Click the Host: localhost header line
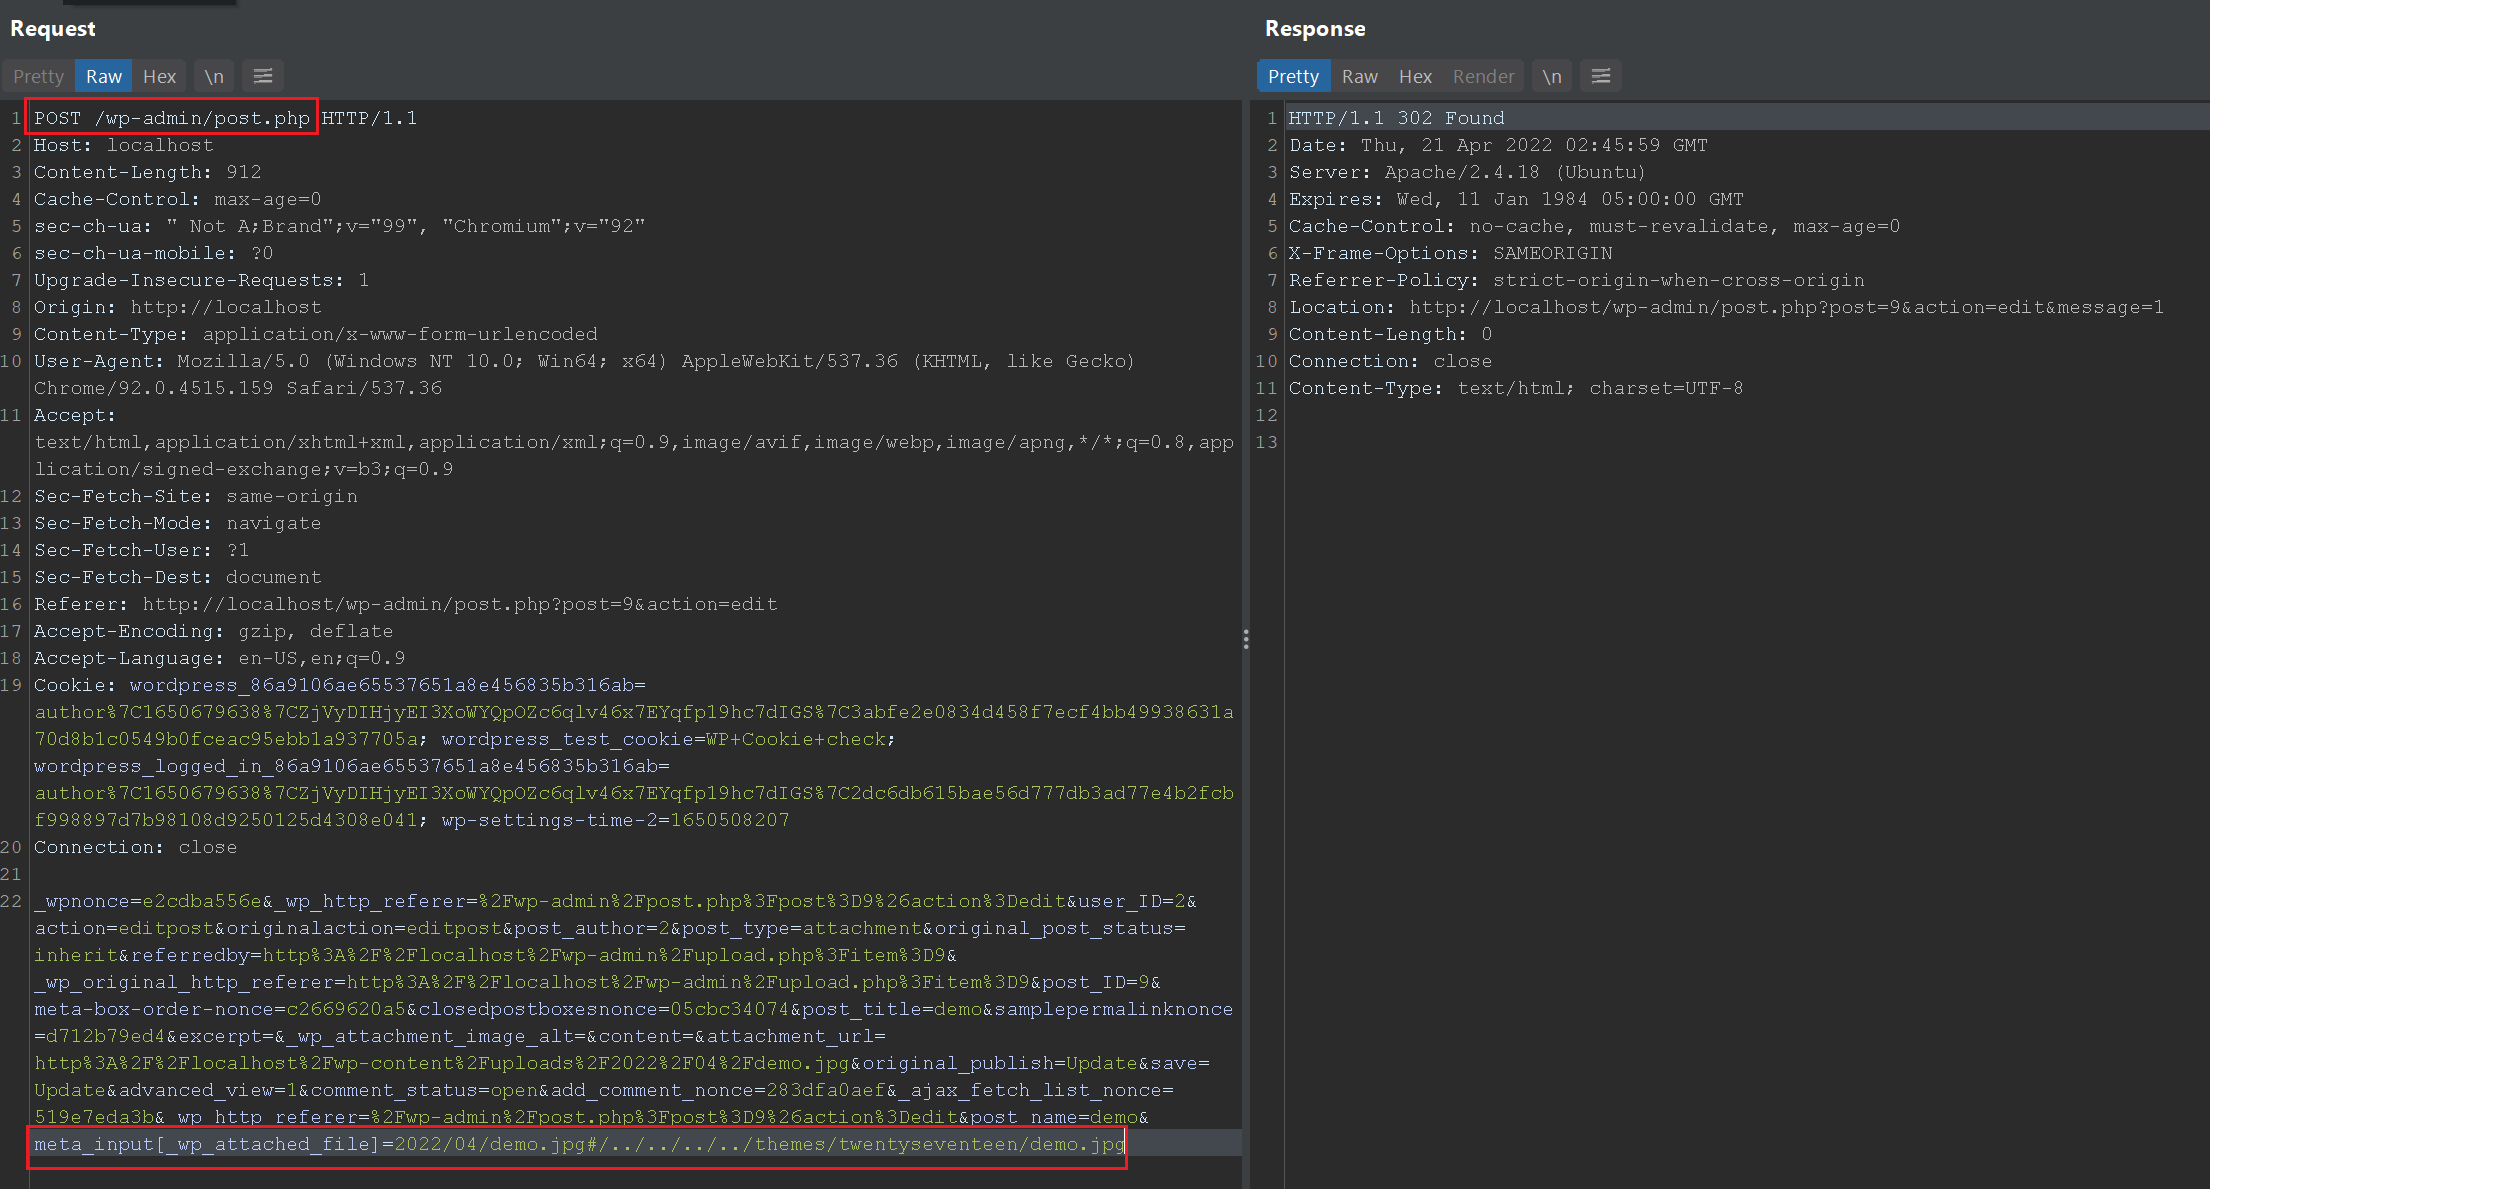Viewport: 2504px width, 1189px height. pos(123,145)
